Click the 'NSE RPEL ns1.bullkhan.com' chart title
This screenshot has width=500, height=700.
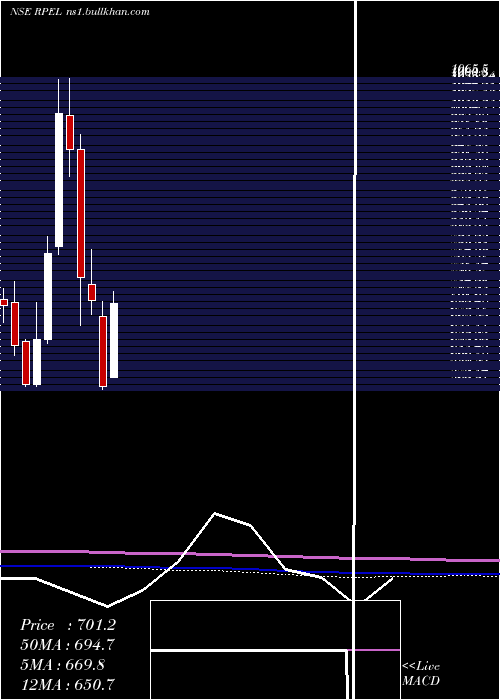[x=79, y=12]
